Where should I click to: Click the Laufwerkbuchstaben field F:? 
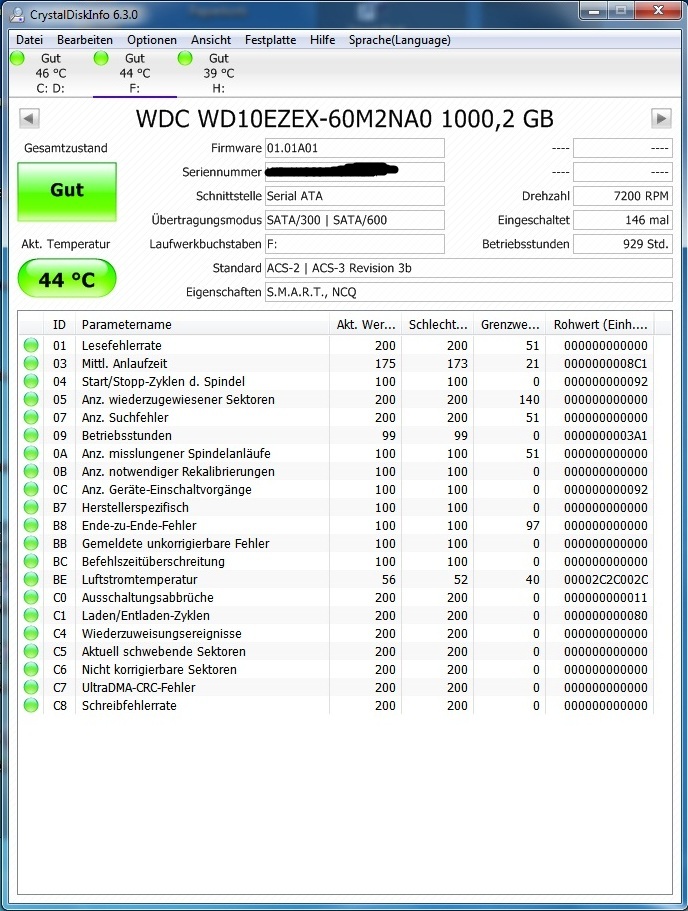(x=354, y=244)
